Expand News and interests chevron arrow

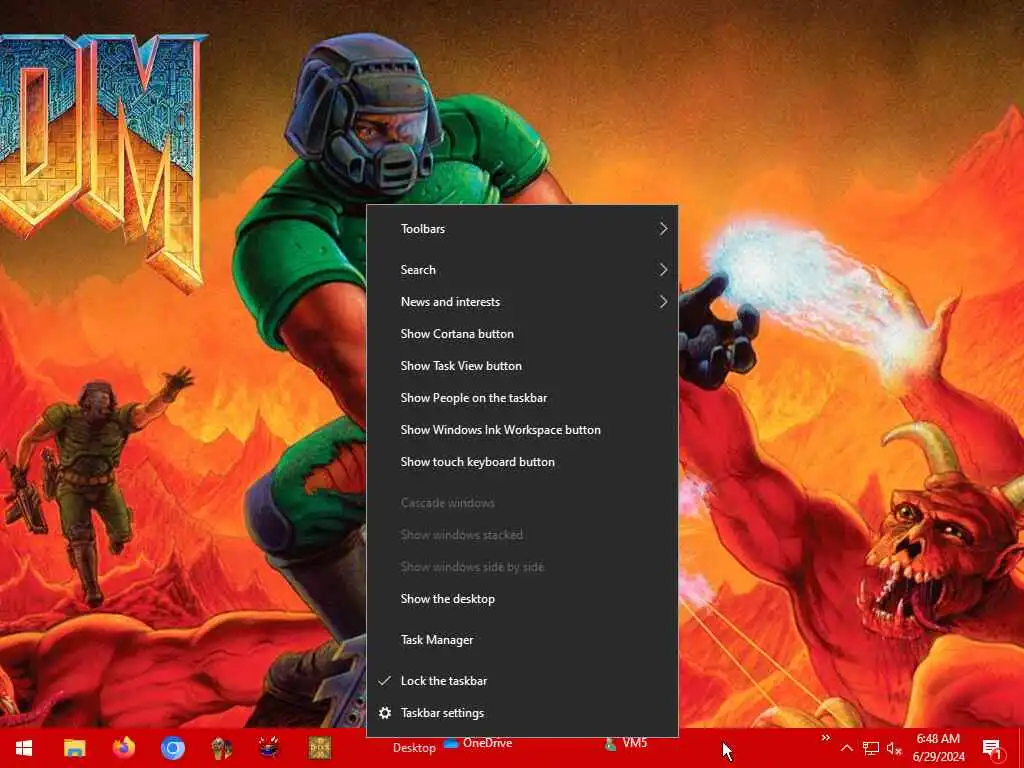pyautogui.click(x=663, y=302)
